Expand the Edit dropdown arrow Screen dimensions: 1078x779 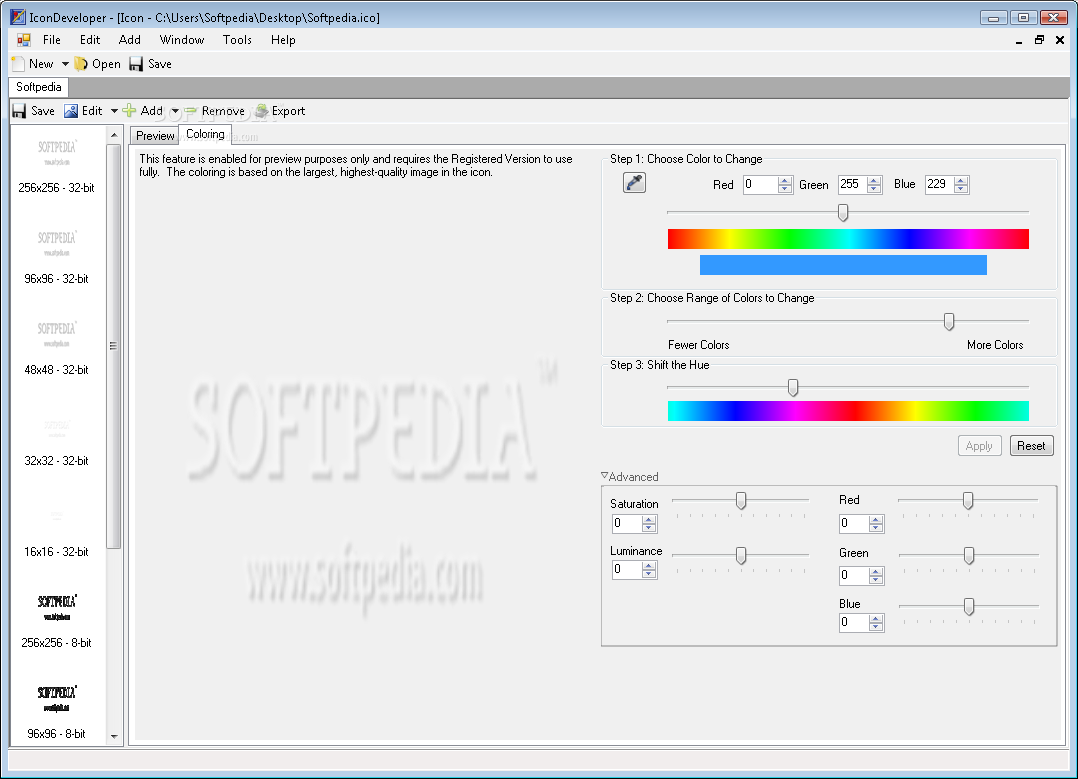(x=114, y=111)
